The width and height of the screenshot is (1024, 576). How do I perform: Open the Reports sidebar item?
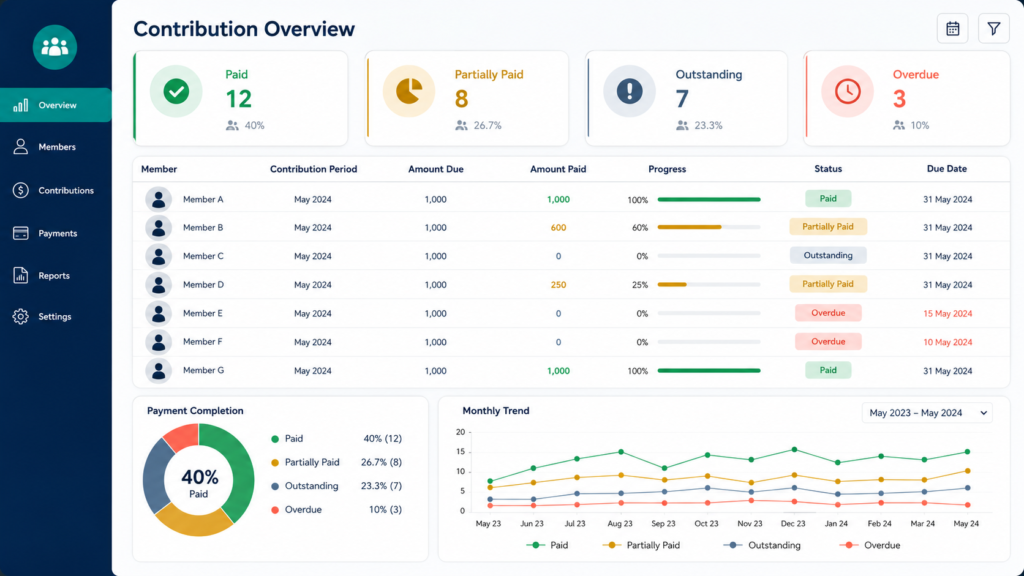pyautogui.click(x=56, y=276)
